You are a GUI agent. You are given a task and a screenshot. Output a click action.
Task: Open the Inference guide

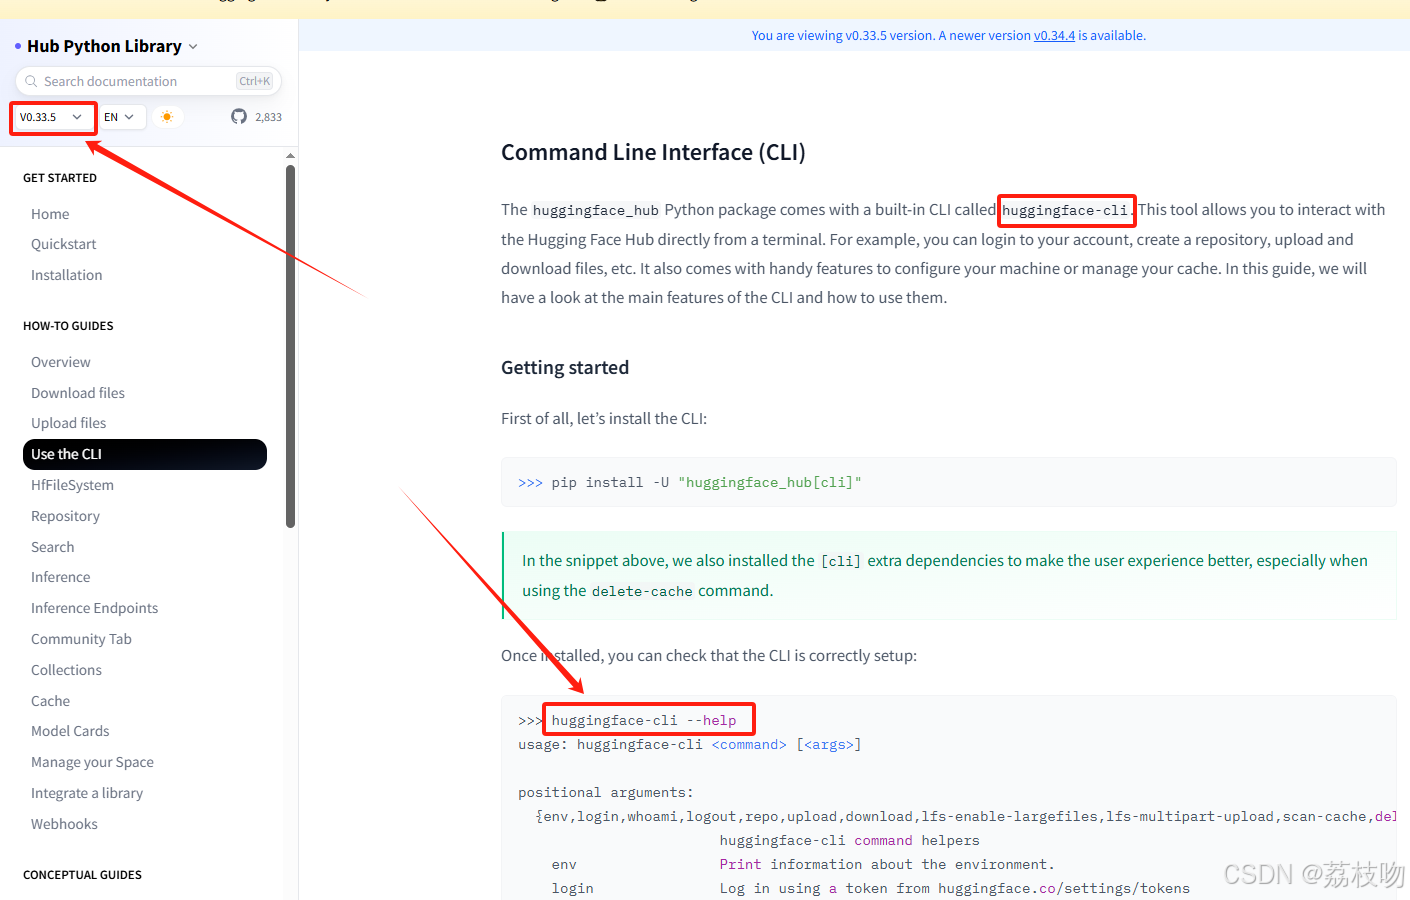pos(61,577)
